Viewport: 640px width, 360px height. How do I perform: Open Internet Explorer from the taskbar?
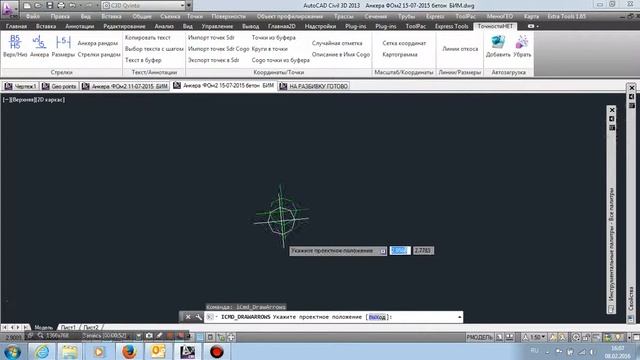pos(41,351)
